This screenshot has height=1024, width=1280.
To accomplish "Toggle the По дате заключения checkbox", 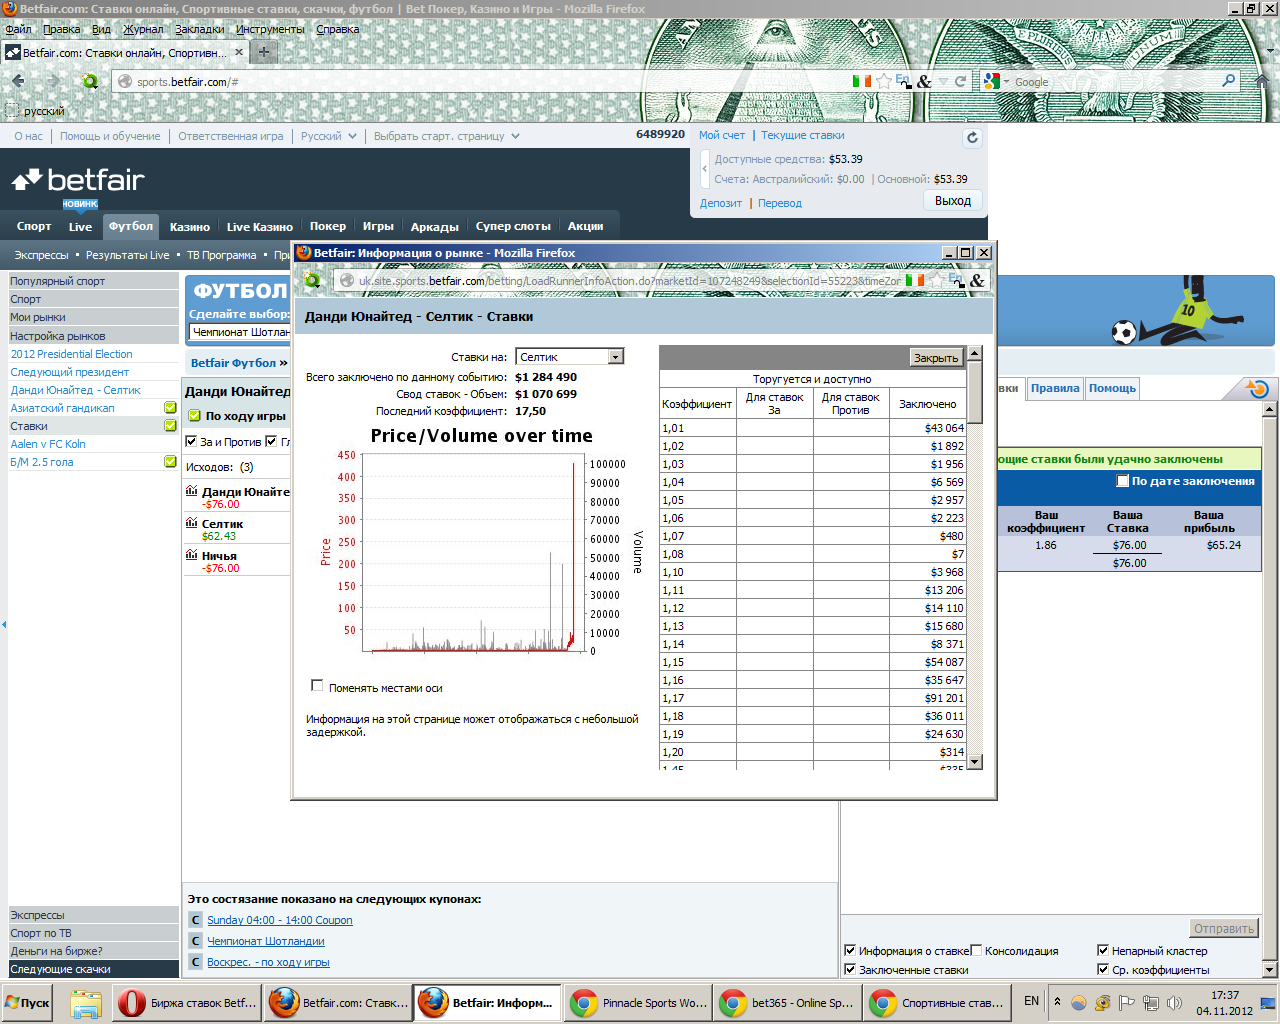I will click(1123, 481).
